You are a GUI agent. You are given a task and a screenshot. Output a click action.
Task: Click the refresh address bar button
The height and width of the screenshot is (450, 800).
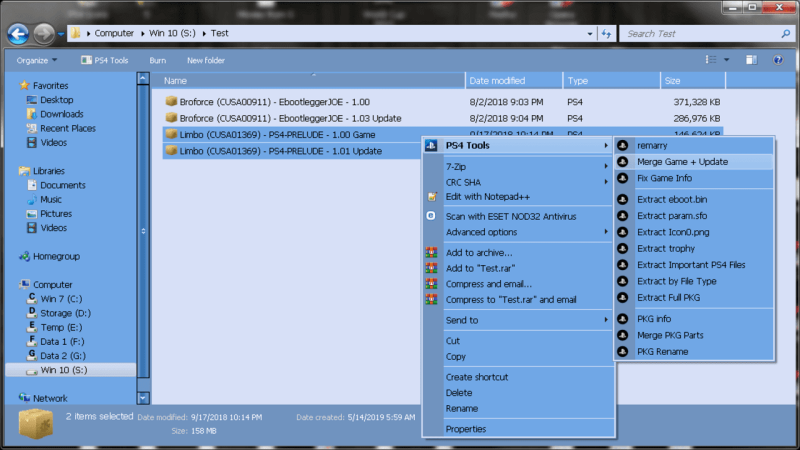(606, 34)
